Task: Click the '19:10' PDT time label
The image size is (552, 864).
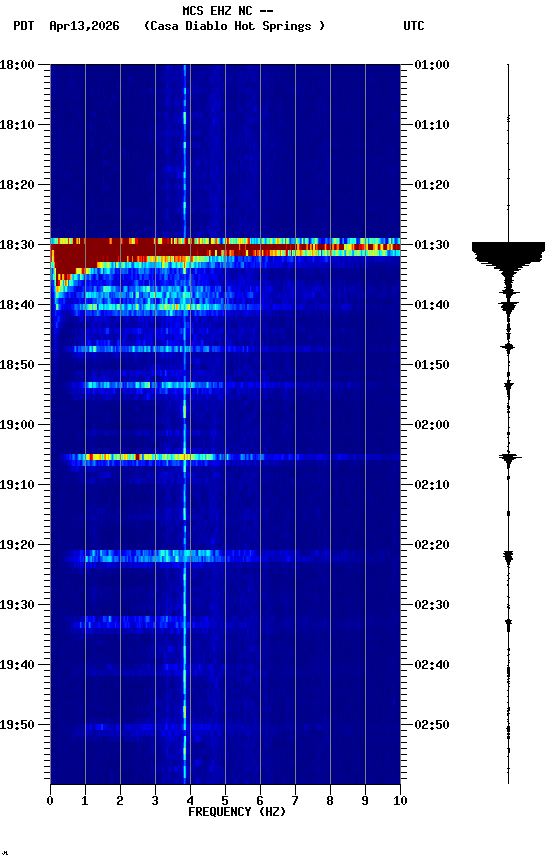Action: coord(17,485)
